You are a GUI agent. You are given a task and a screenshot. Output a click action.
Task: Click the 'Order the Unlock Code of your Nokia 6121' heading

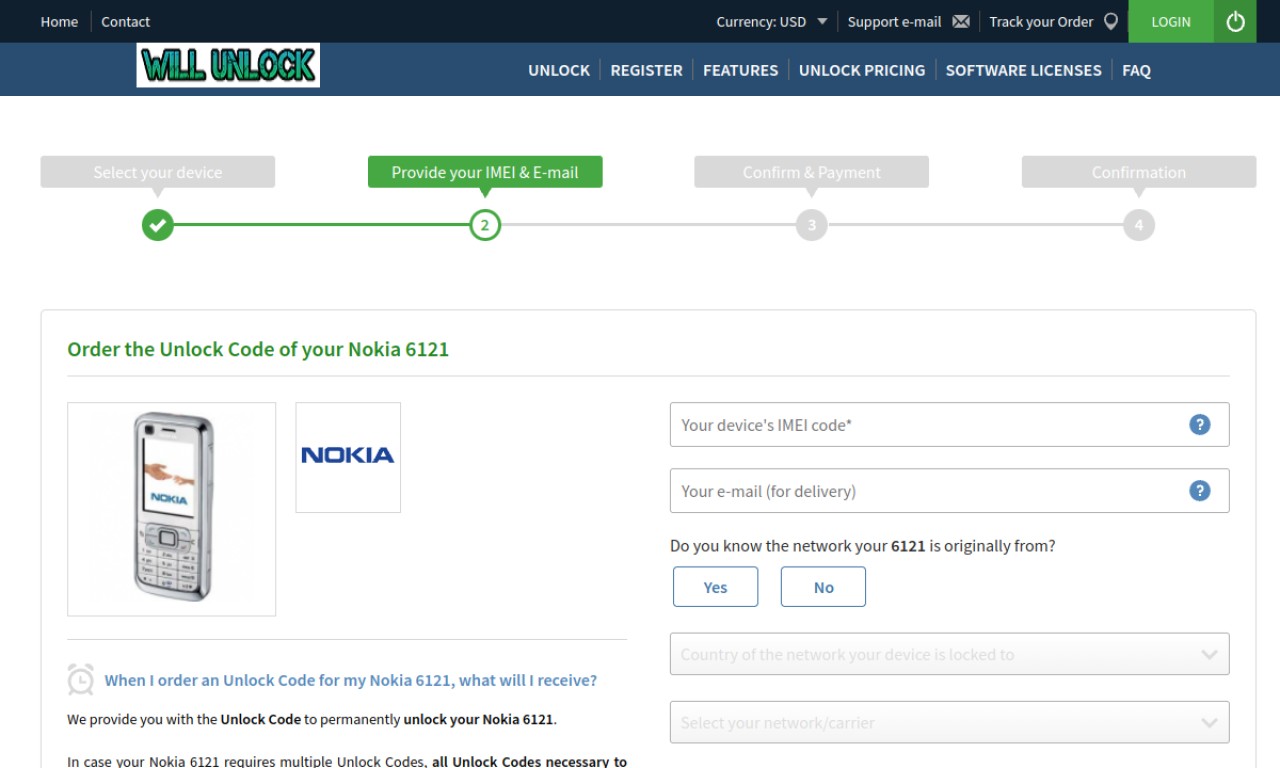[258, 349]
